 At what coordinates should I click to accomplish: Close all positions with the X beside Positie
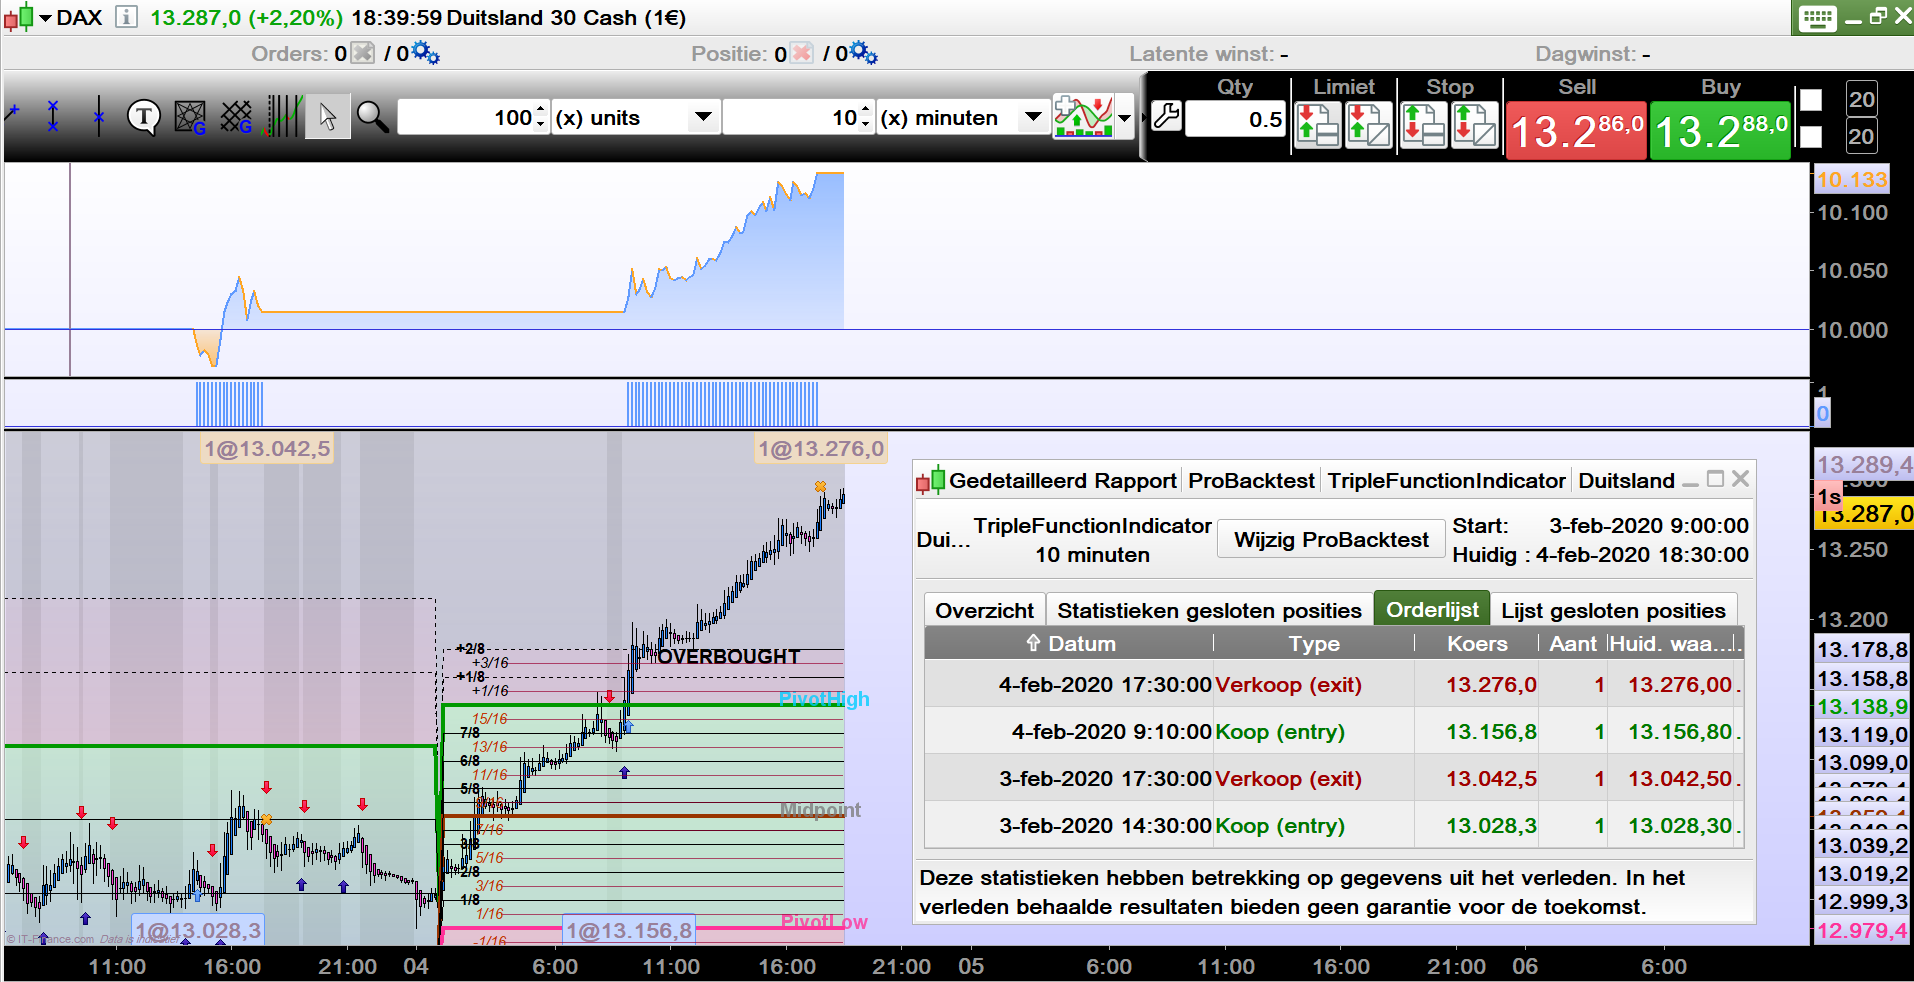[801, 53]
